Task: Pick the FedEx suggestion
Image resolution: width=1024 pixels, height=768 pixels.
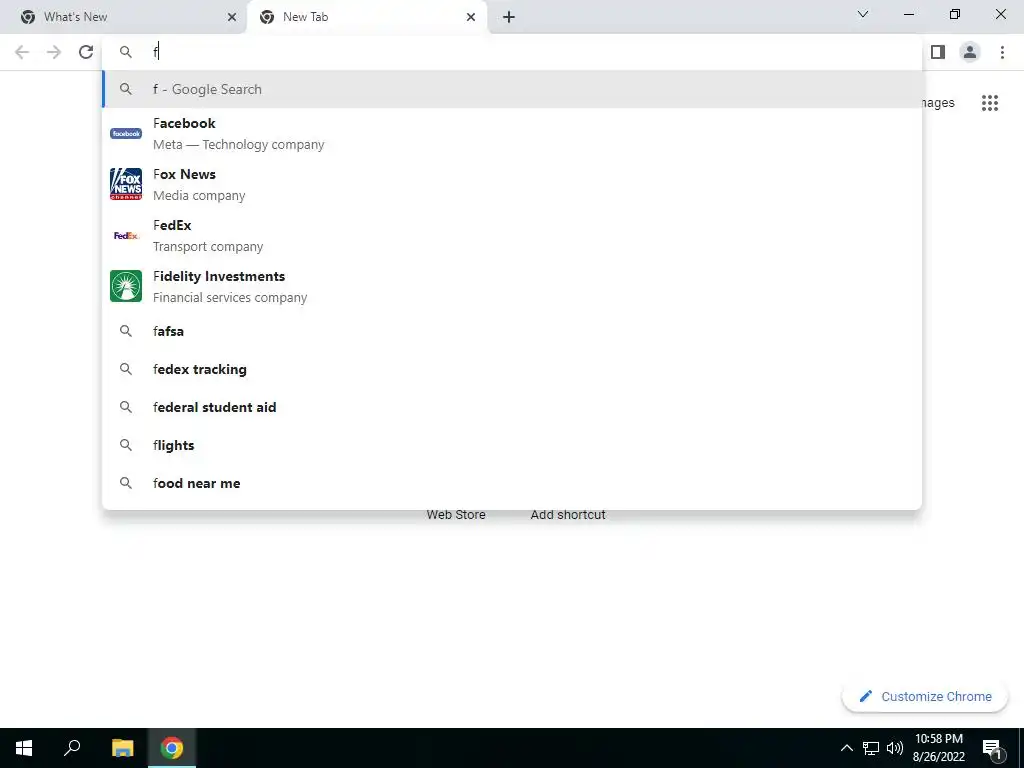Action: coord(512,236)
